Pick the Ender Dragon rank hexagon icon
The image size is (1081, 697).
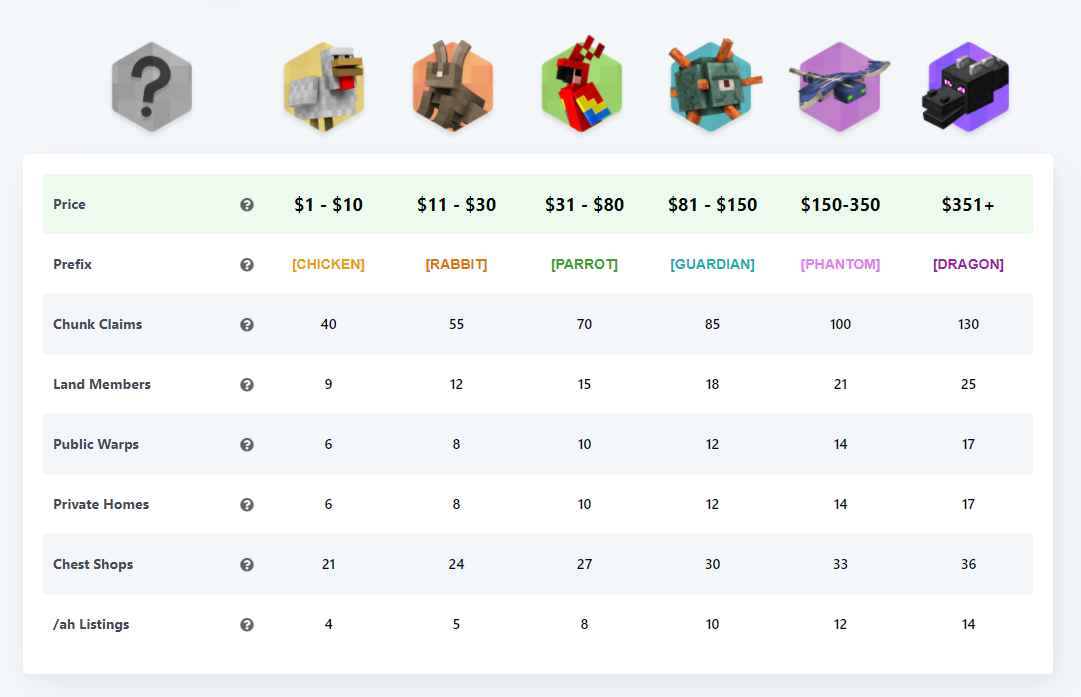(967, 86)
